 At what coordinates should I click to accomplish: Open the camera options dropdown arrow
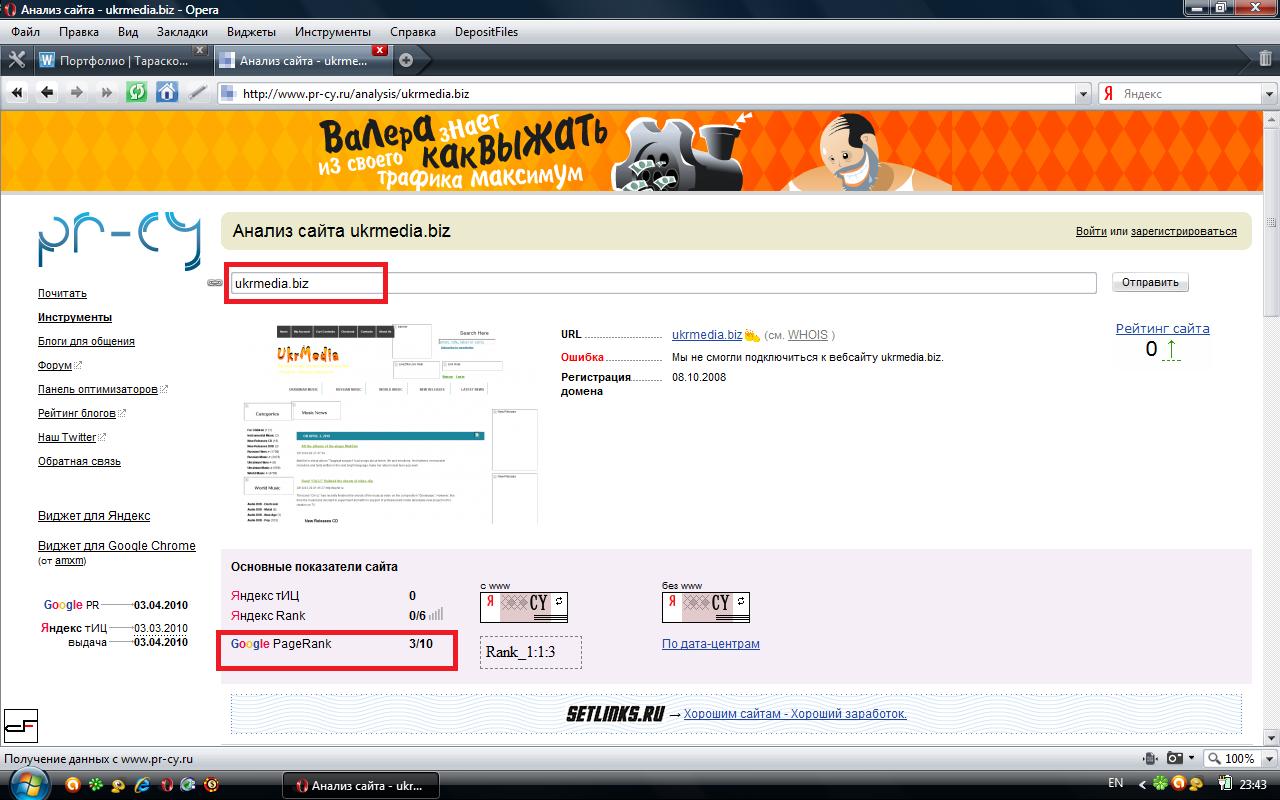pyautogui.click(x=1191, y=759)
